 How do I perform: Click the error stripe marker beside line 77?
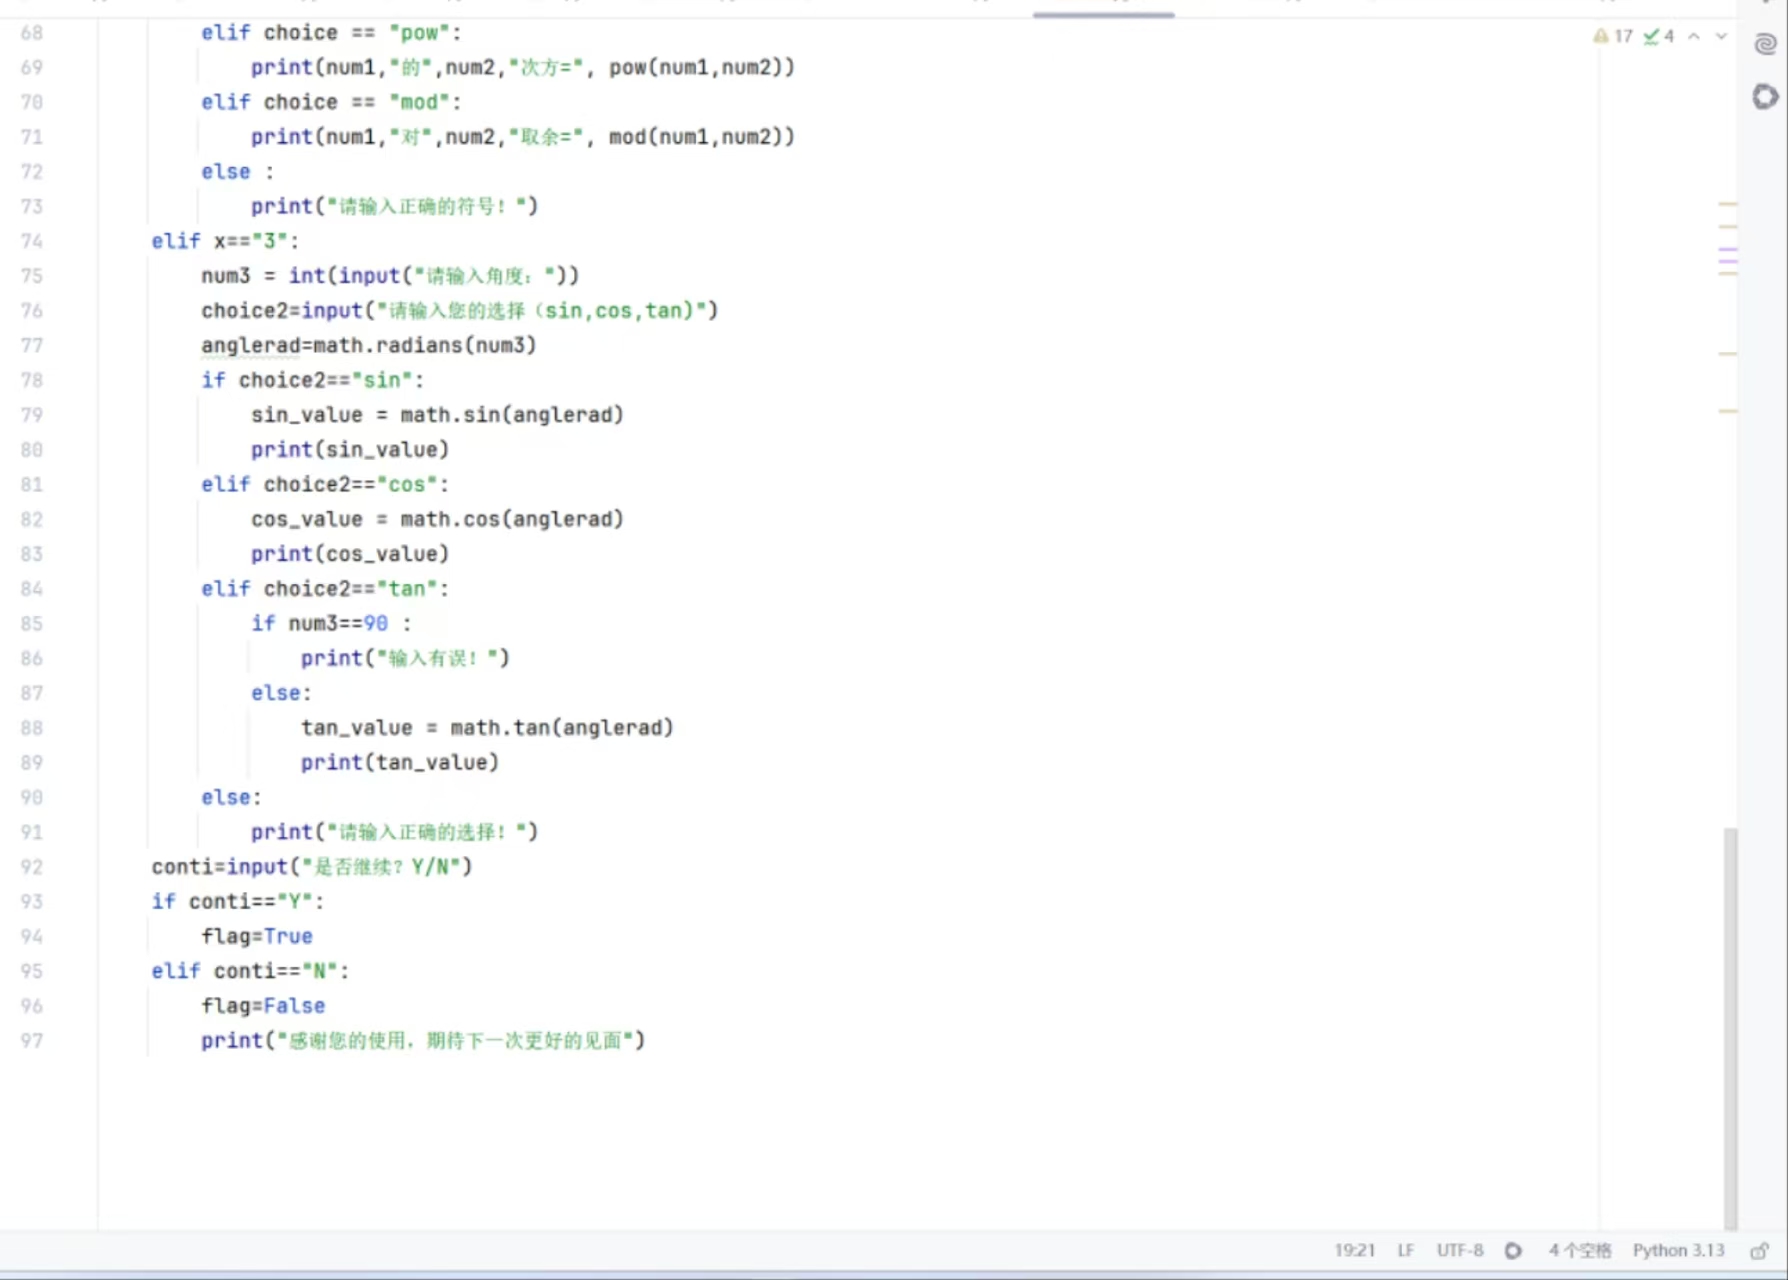[x=1727, y=353]
